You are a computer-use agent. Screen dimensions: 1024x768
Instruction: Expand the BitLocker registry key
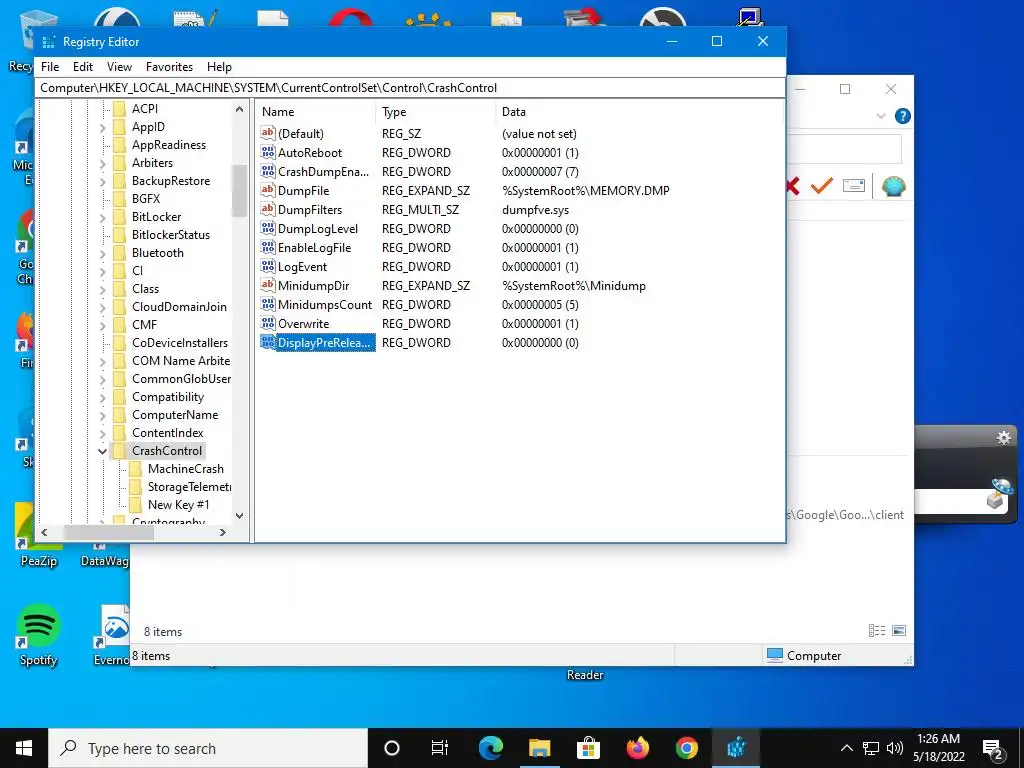tap(103, 217)
